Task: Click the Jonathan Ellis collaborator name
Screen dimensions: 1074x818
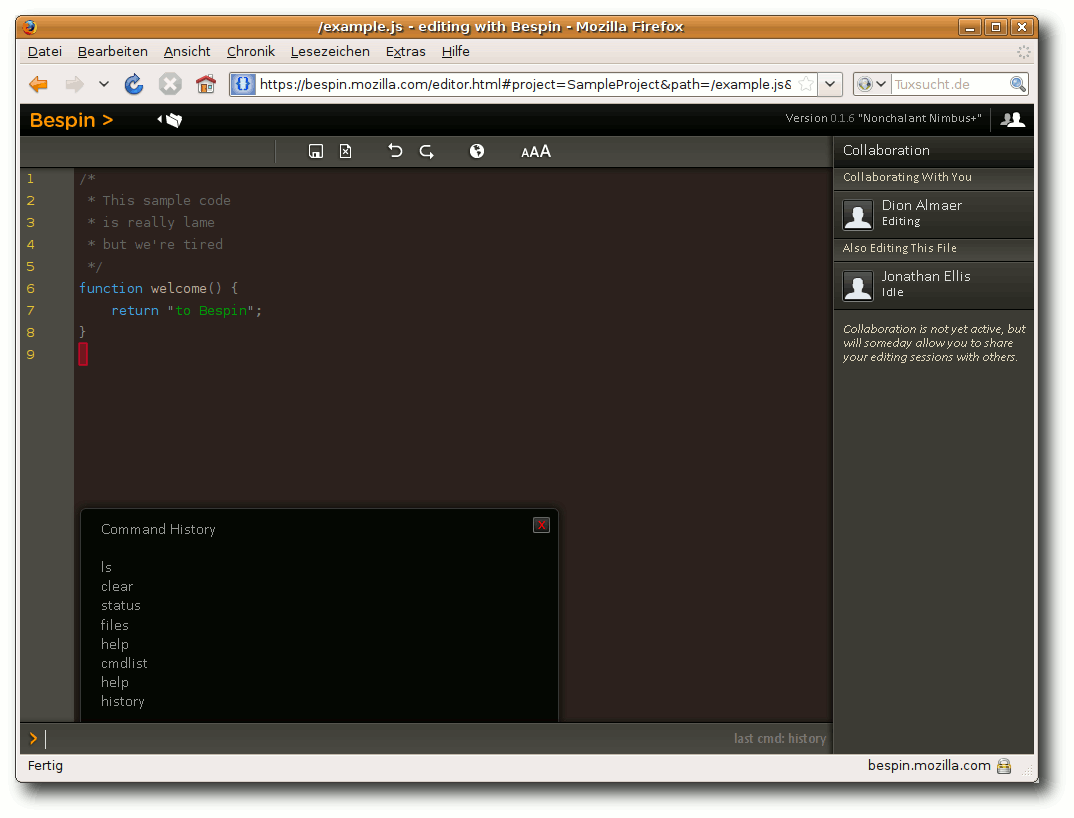Action: [x=925, y=276]
